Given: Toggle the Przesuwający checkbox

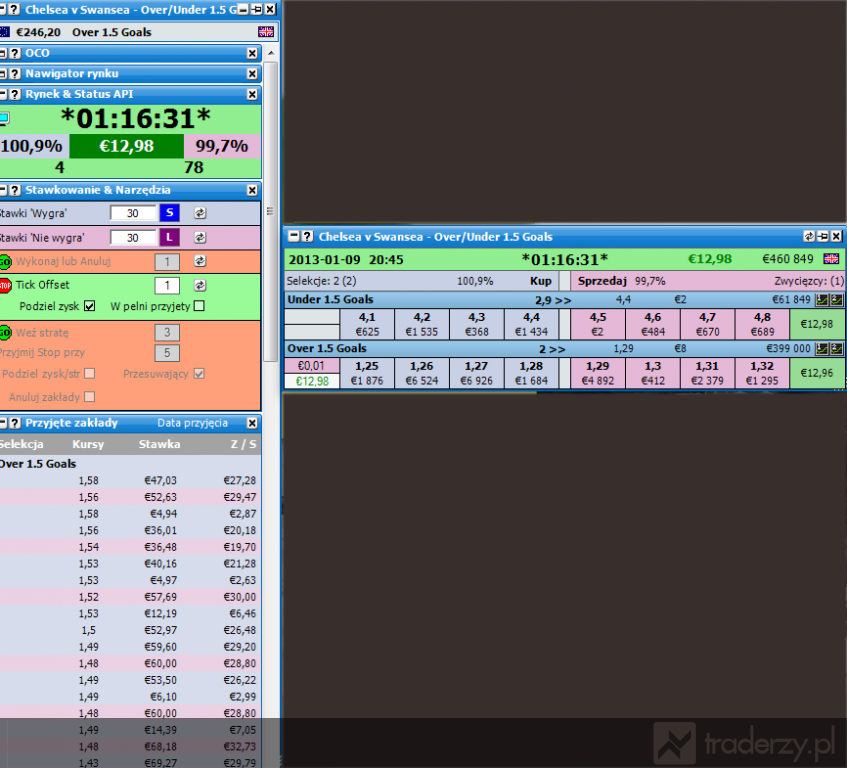Looking at the screenshot, I should 199,374.
